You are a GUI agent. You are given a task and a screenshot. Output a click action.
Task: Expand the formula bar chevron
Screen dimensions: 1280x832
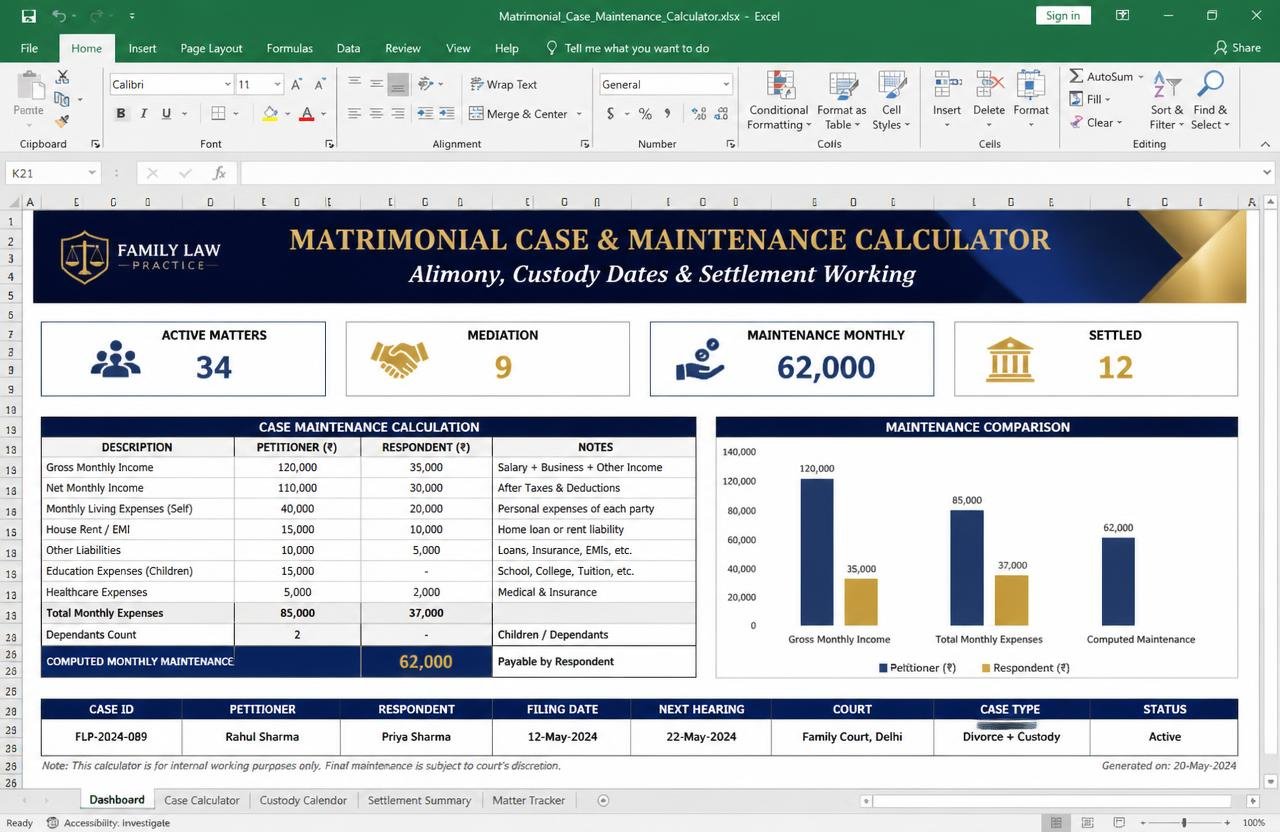tap(1268, 173)
